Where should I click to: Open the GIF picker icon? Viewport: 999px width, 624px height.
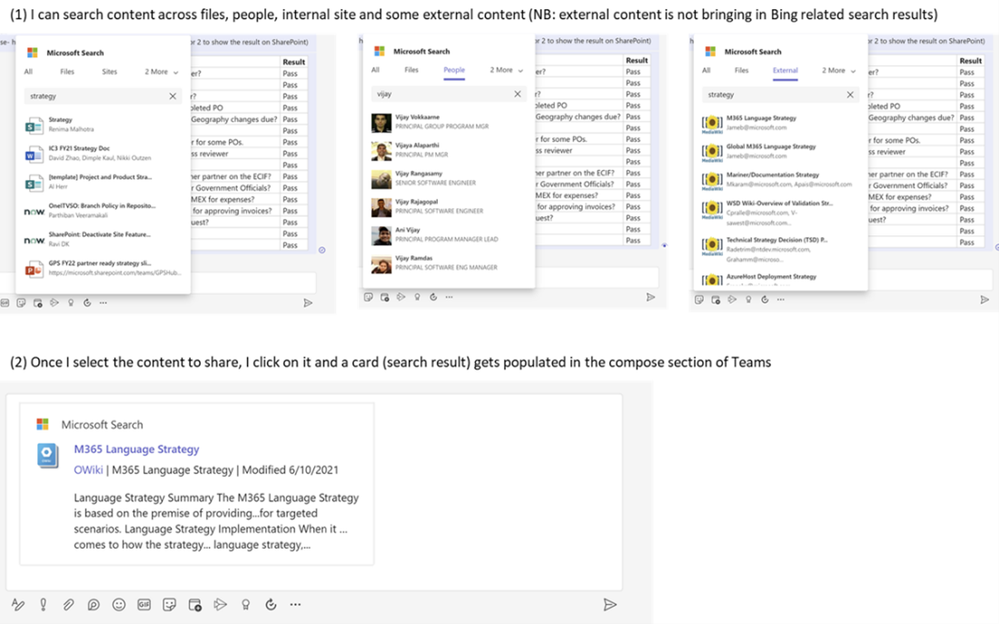coord(144,604)
